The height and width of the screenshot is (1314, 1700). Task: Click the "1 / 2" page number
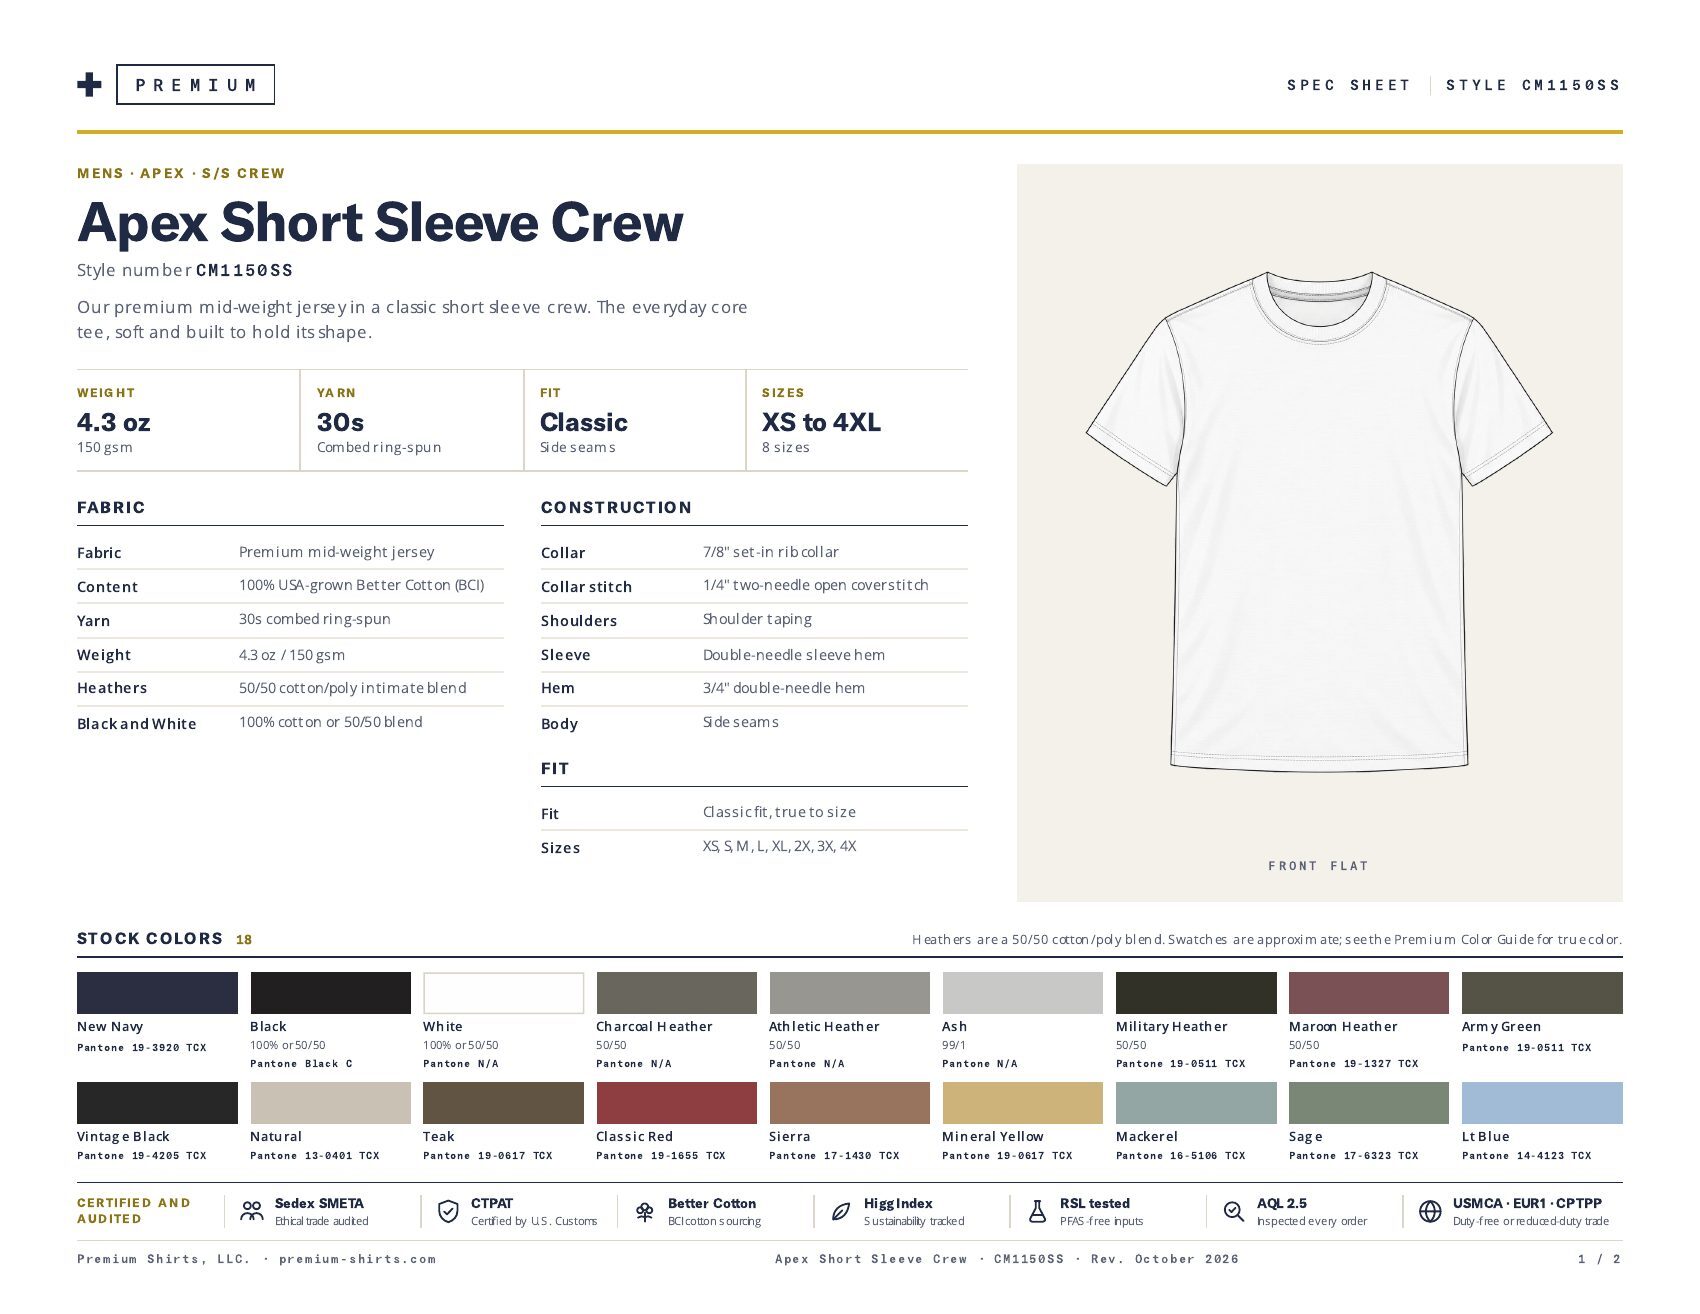pos(1600,1259)
